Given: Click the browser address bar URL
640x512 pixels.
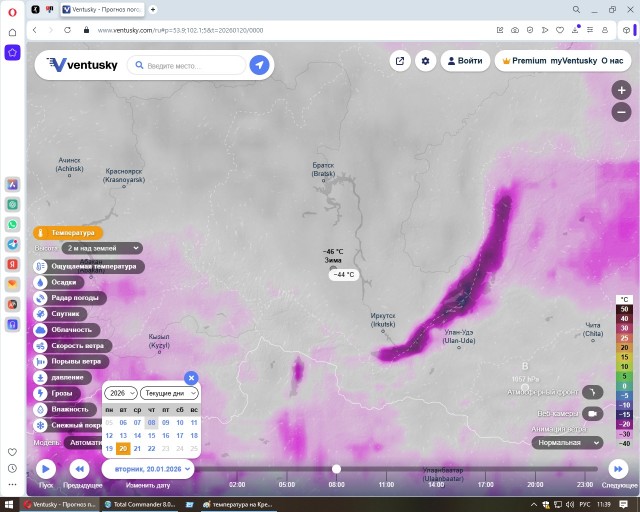Looking at the screenshot, I should click(180, 30).
